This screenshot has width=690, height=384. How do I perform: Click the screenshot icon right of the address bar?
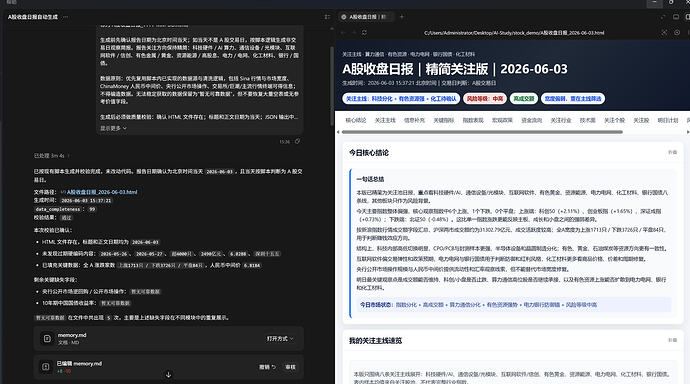(664, 33)
